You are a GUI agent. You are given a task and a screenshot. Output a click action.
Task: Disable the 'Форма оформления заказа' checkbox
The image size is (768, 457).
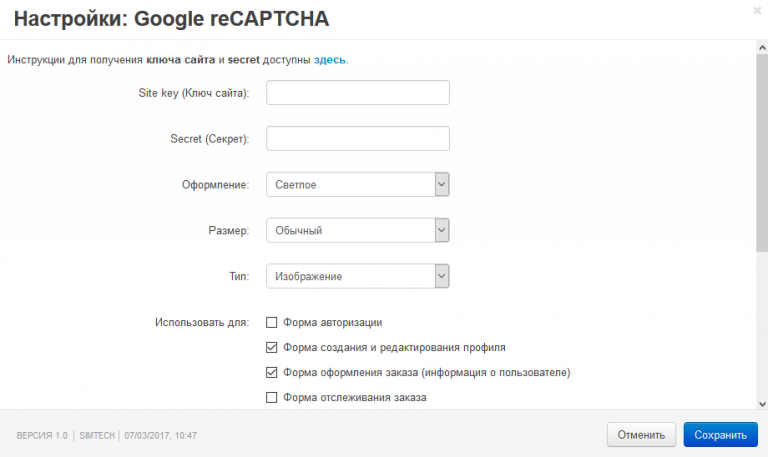point(271,373)
